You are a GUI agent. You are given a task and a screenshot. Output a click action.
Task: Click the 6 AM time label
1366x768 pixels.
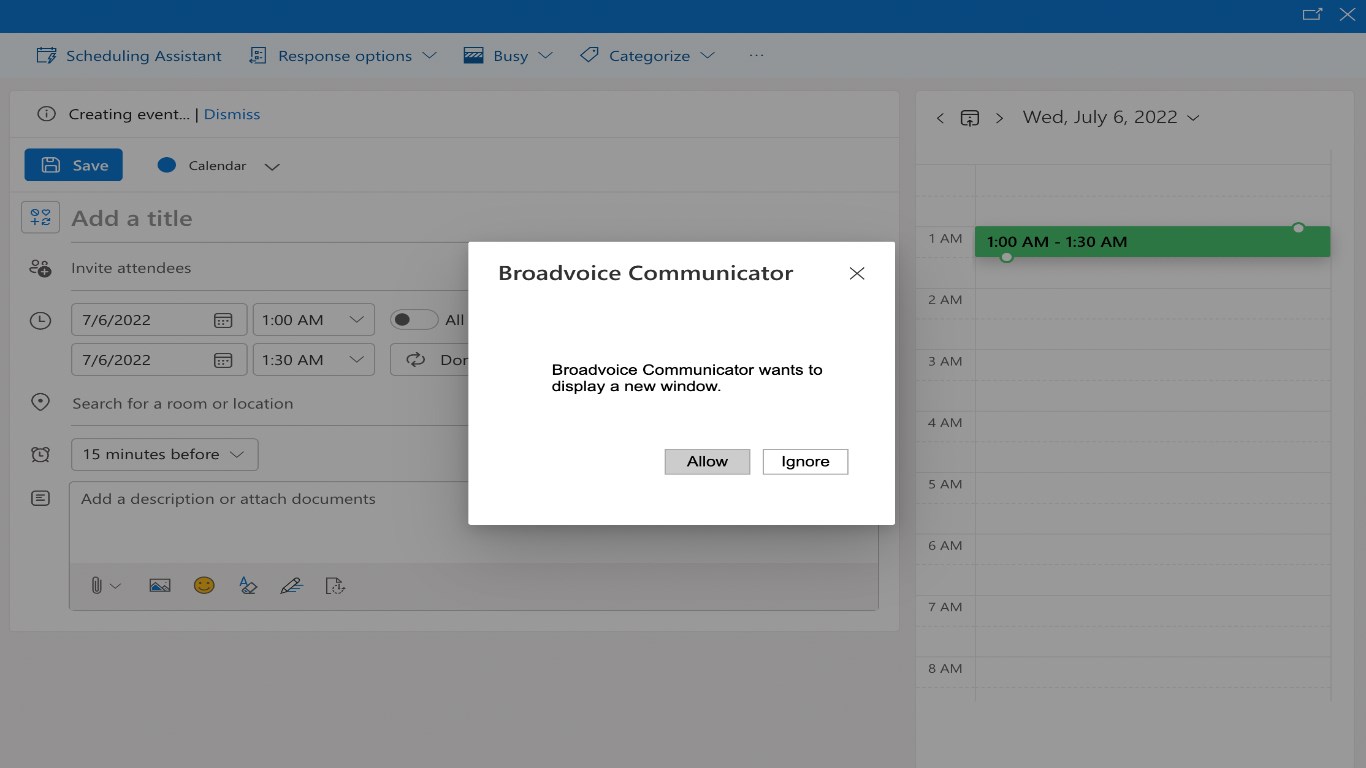(x=945, y=545)
